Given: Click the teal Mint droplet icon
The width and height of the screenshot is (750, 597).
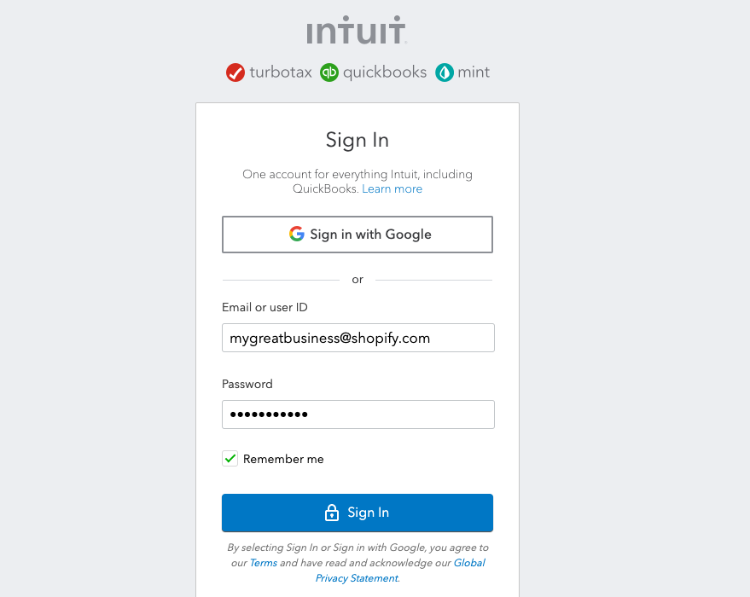Looking at the screenshot, I should pos(444,72).
